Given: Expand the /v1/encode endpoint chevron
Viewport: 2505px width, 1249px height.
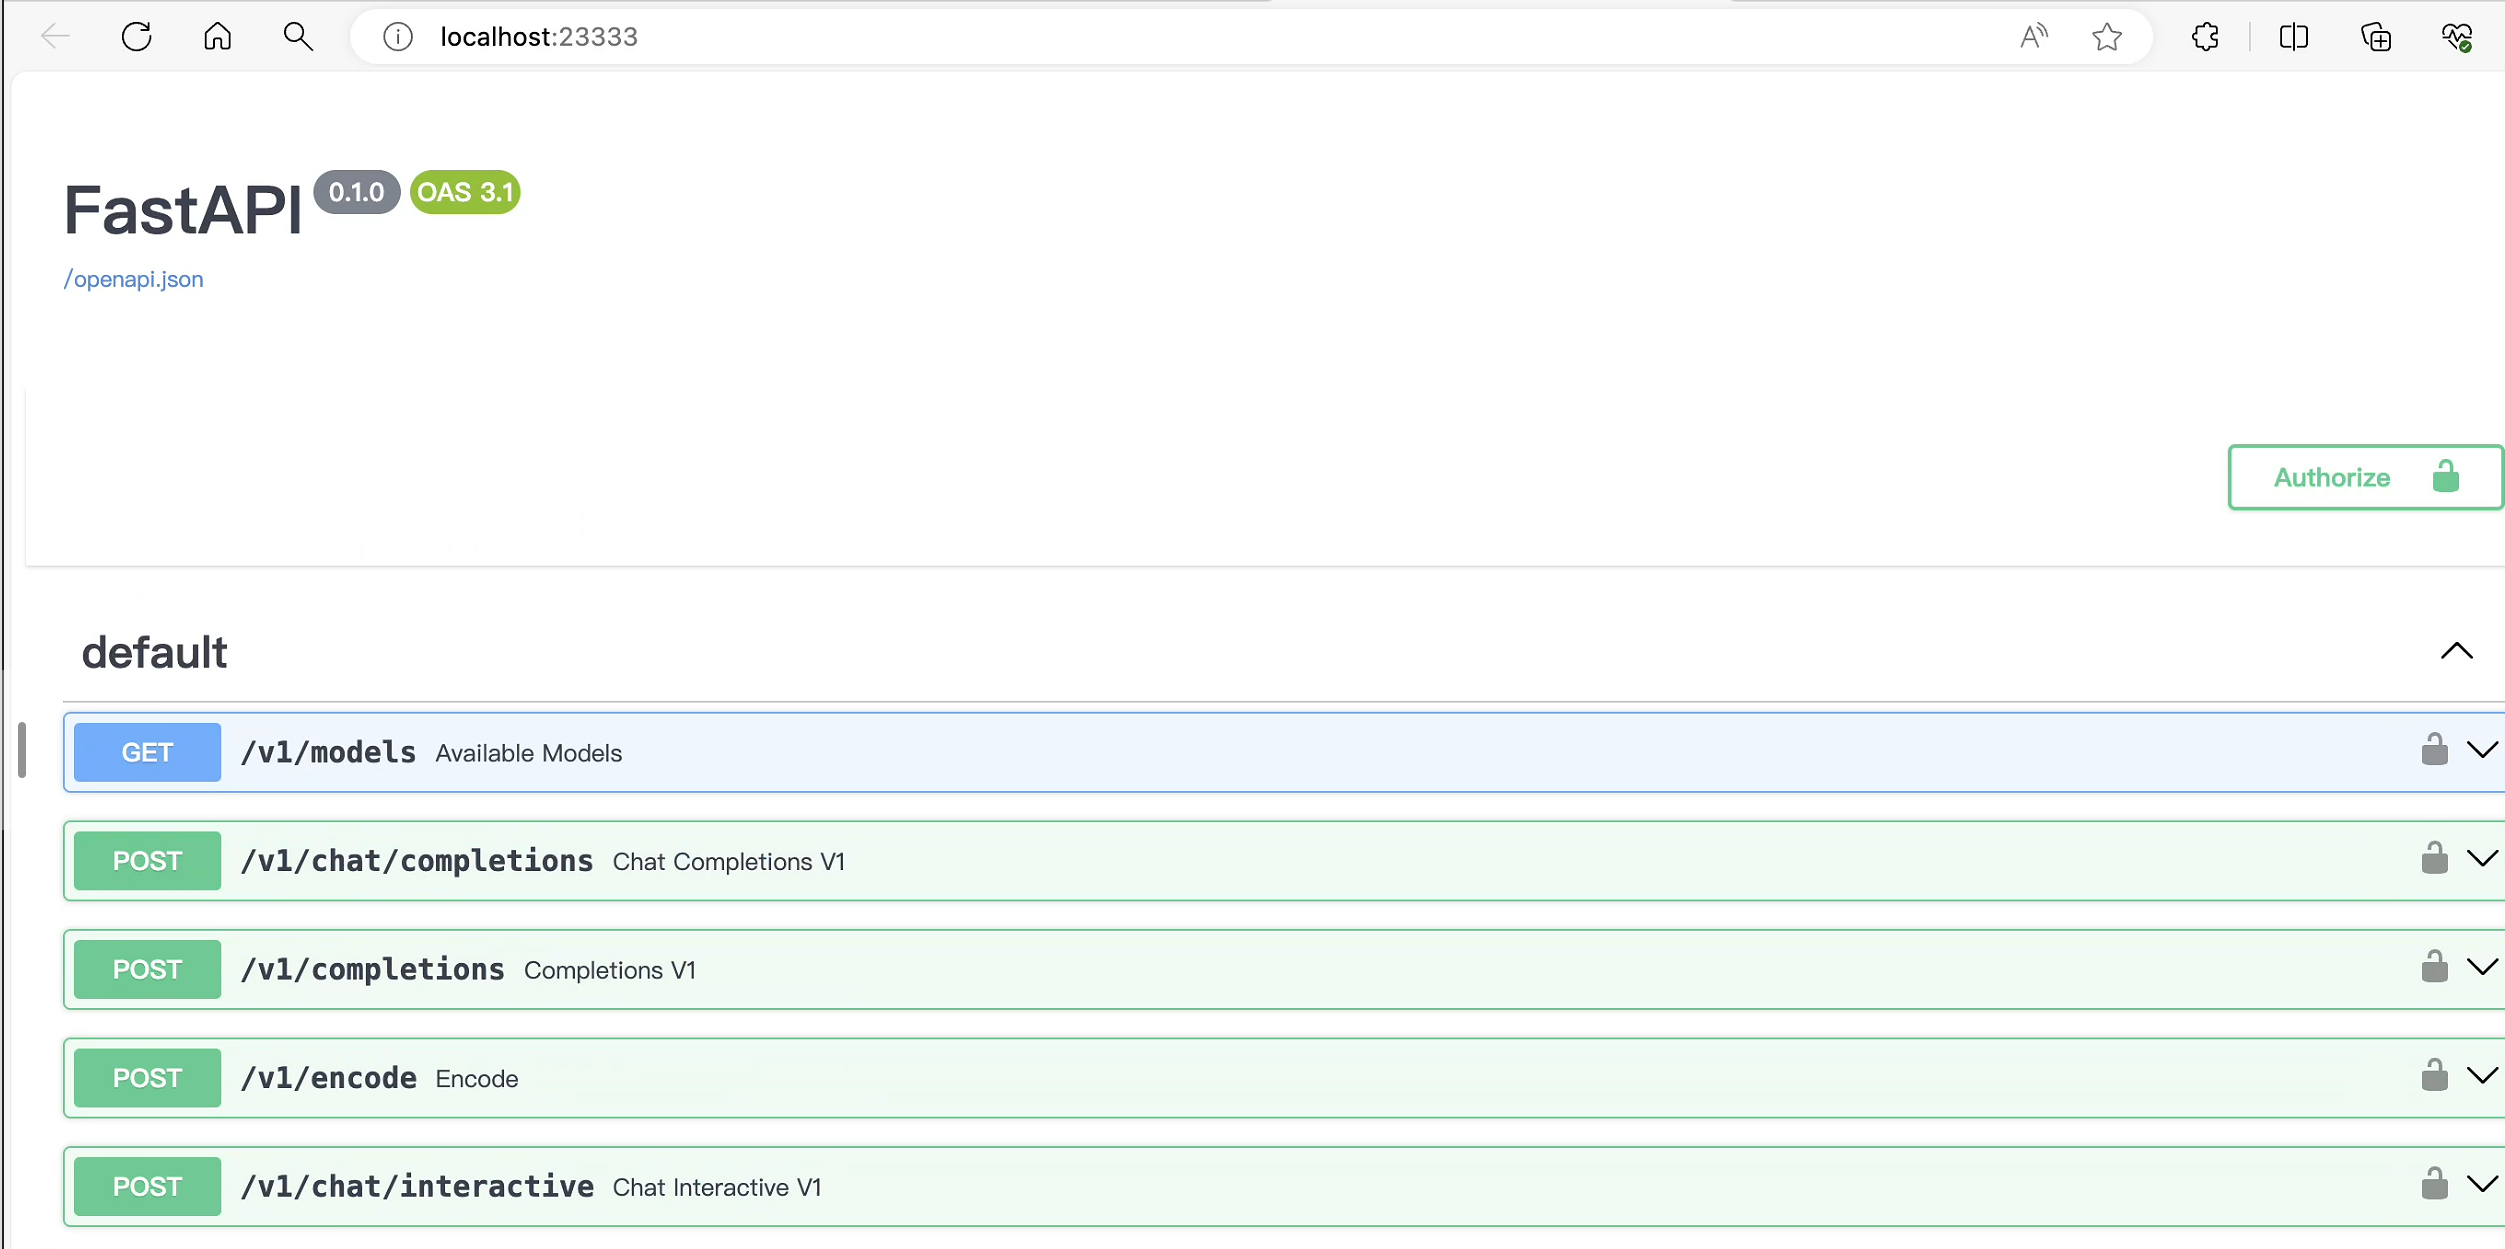Looking at the screenshot, I should pyautogui.click(x=2482, y=1076).
